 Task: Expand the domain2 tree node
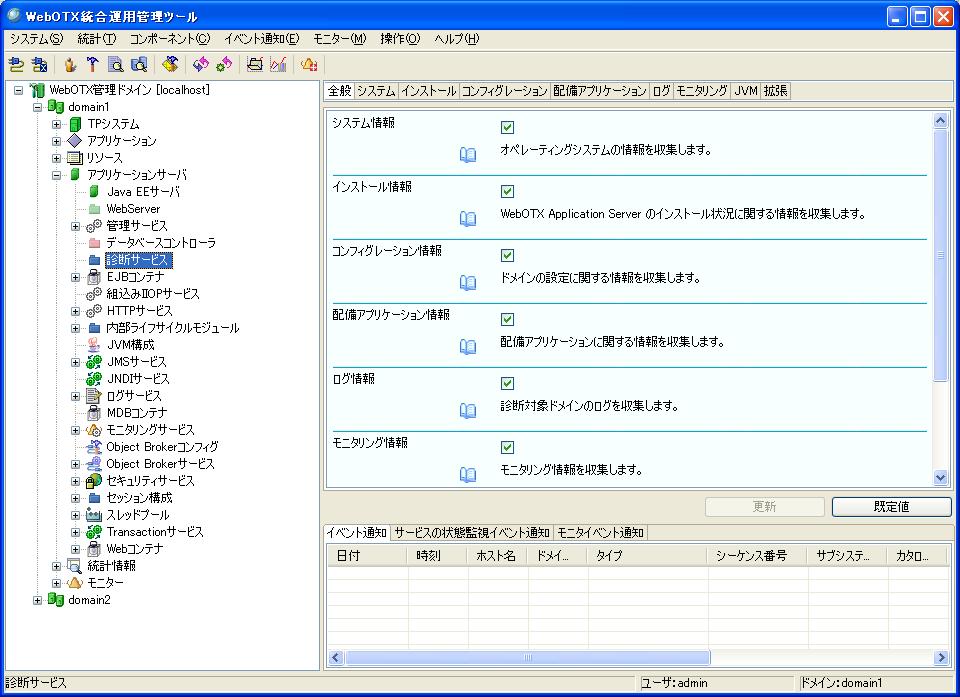(x=38, y=600)
